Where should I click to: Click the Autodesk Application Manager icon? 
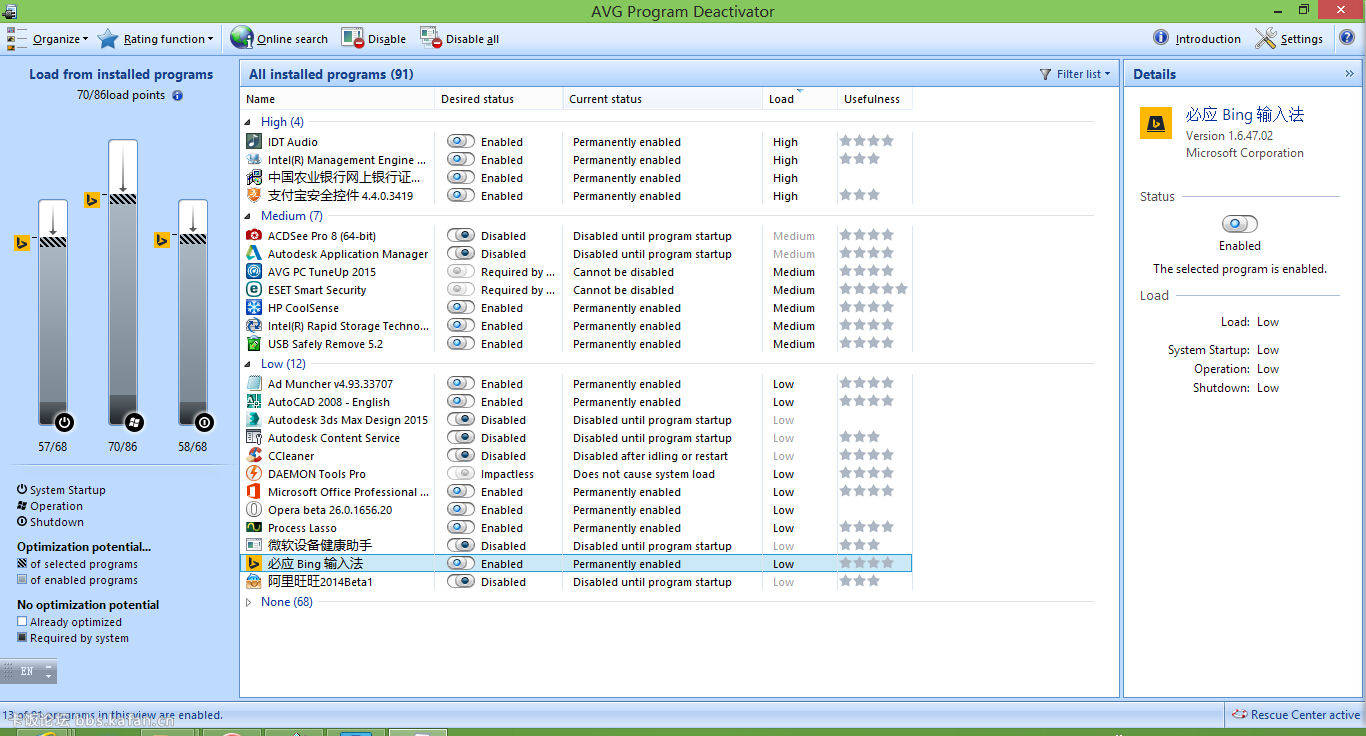click(x=254, y=254)
